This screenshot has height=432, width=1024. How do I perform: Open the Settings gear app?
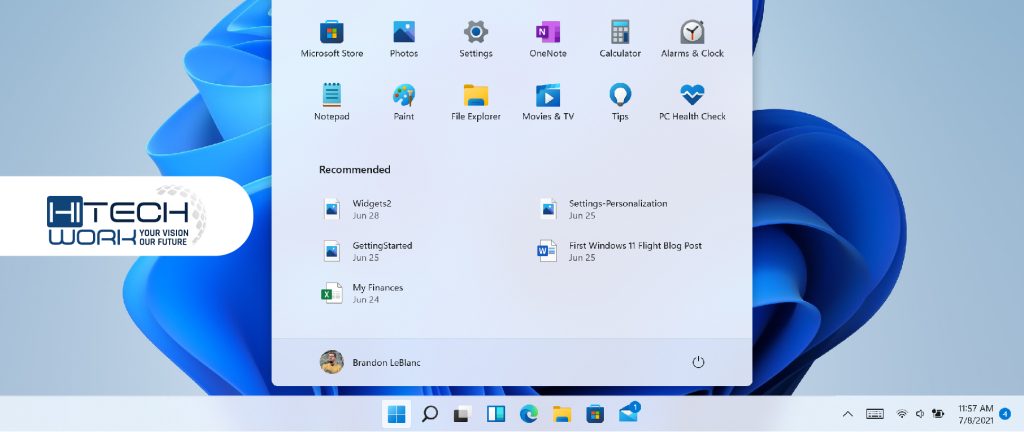(x=475, y=39)
